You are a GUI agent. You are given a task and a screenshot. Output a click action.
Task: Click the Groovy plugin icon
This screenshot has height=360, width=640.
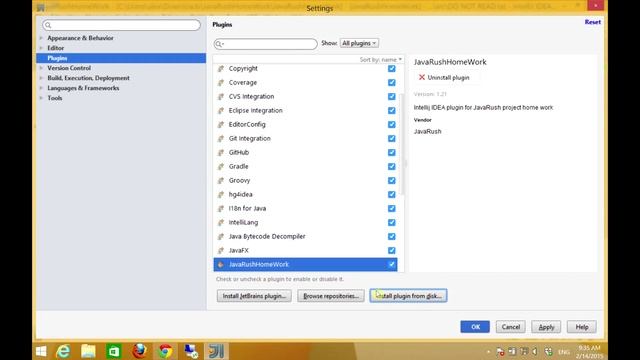click(221, 180)
